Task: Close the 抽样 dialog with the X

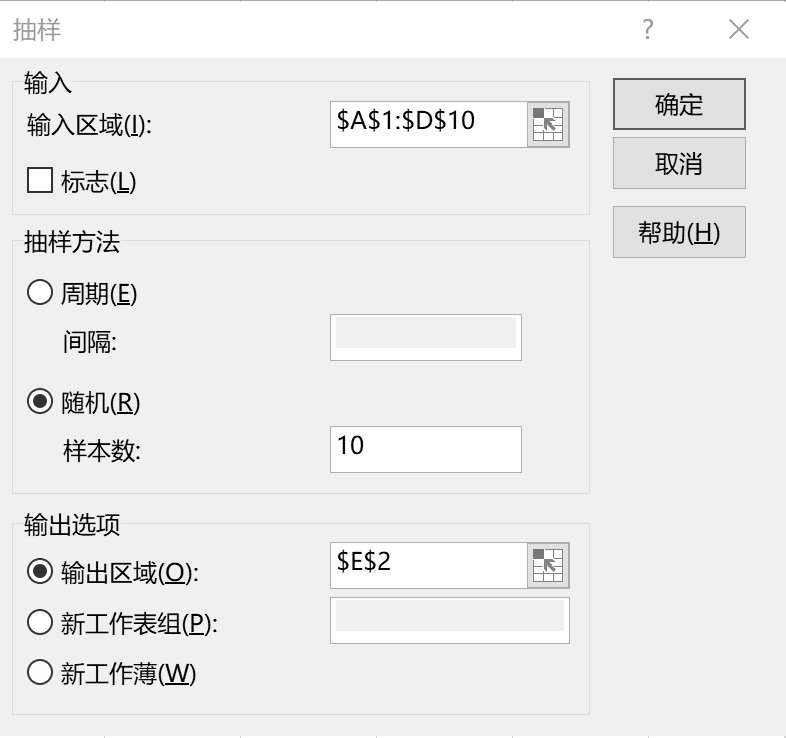Action: (x=739, y=29)
